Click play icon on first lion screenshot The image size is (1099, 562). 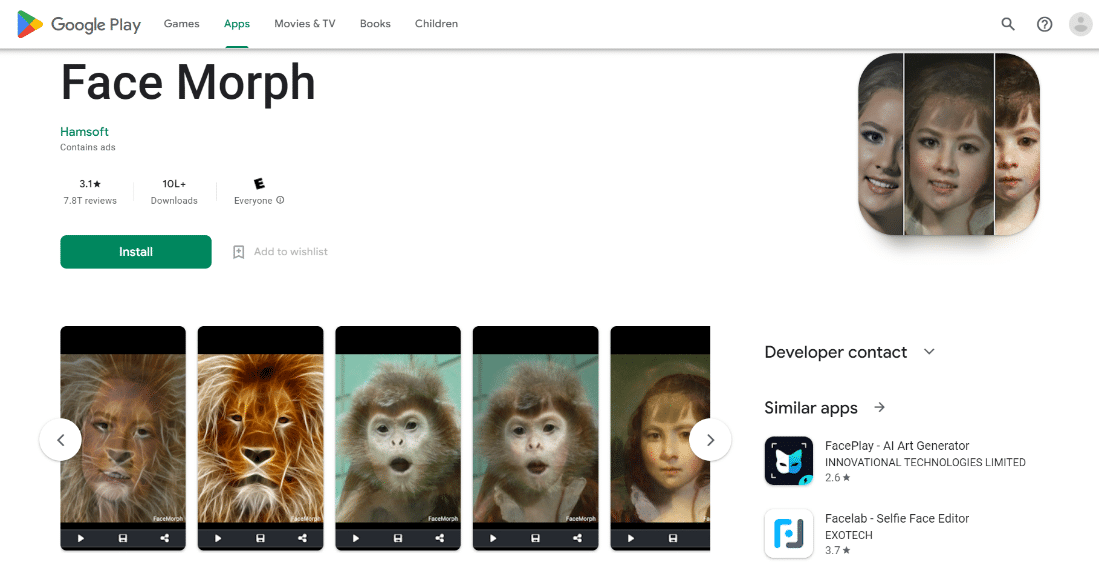pyautogui.click(x=81, y=538)
